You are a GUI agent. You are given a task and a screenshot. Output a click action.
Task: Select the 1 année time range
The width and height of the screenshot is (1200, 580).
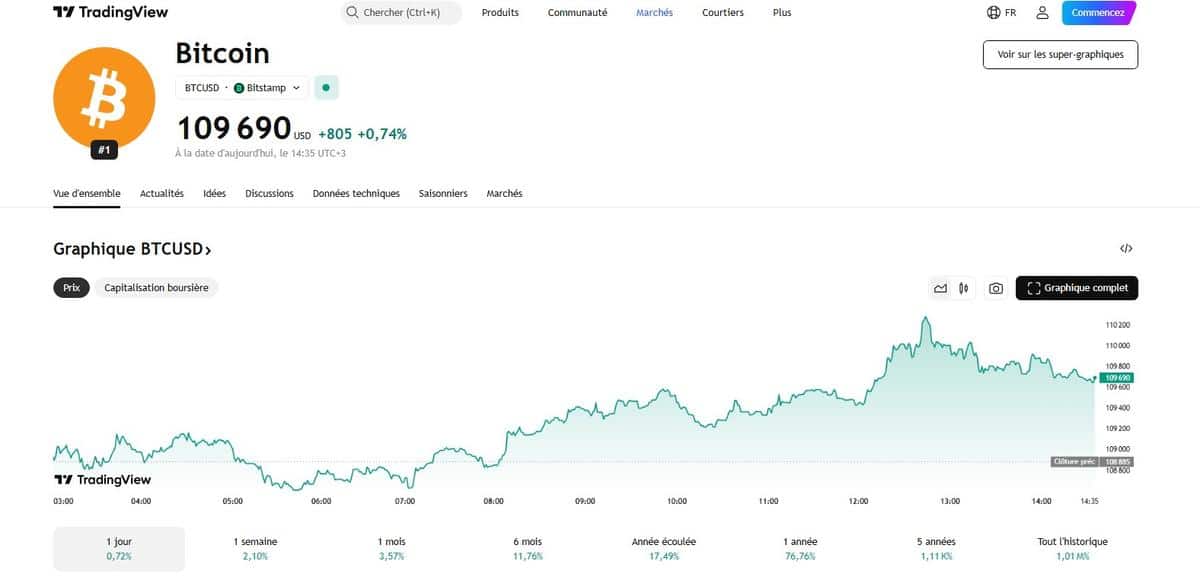pos(800,548)
